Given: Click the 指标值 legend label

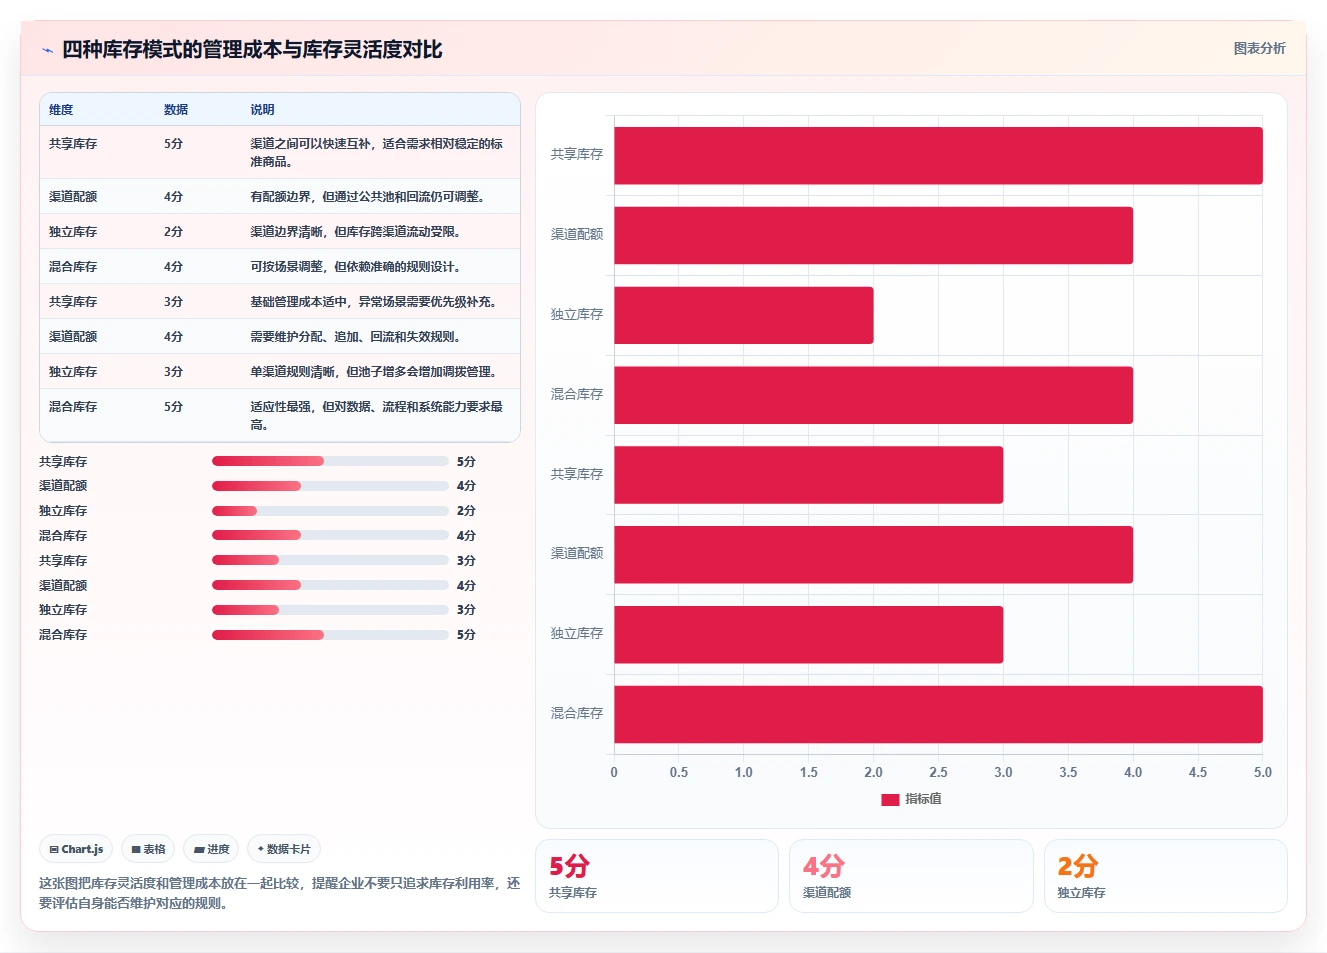Looking at the screenshot, I should tap(923, 799).
